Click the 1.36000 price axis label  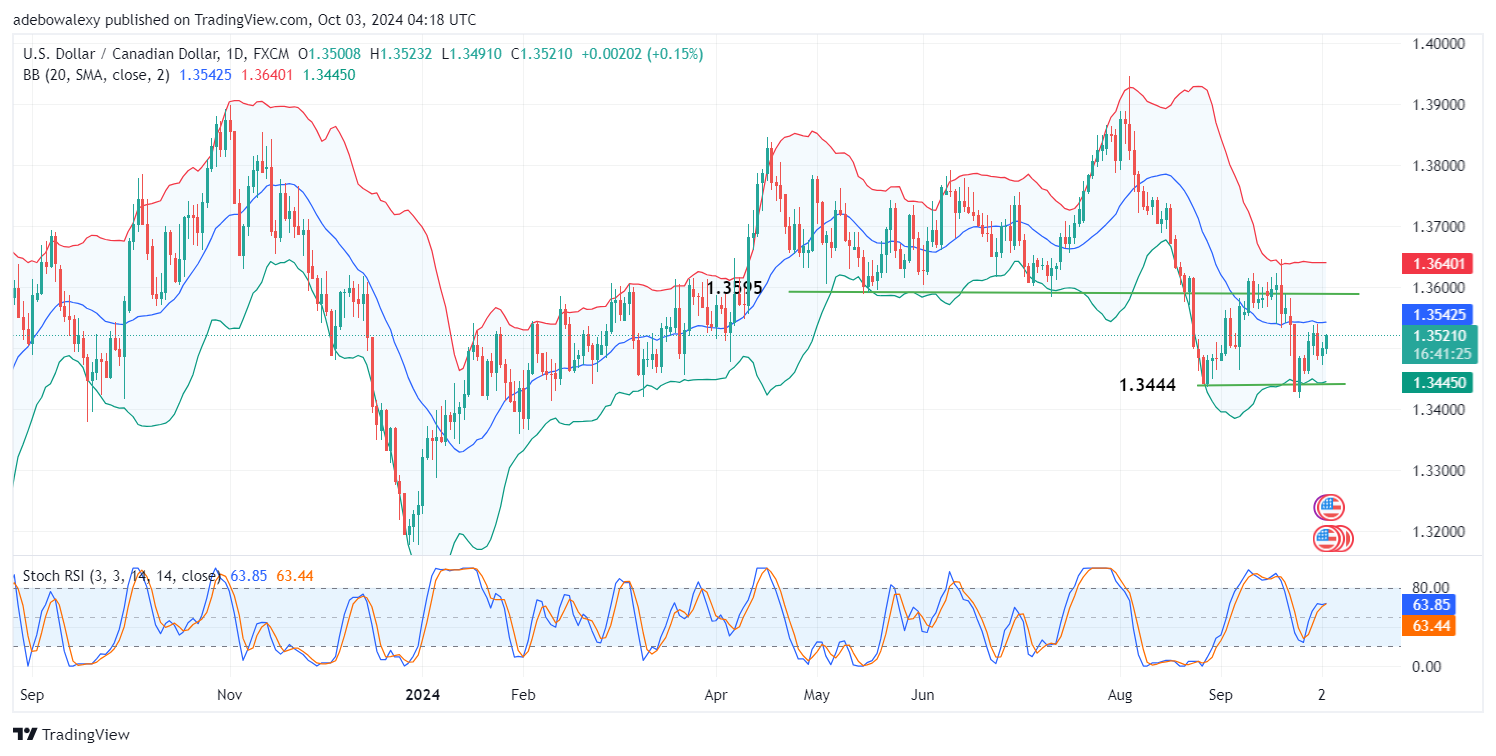click(x=1440, y=288)
